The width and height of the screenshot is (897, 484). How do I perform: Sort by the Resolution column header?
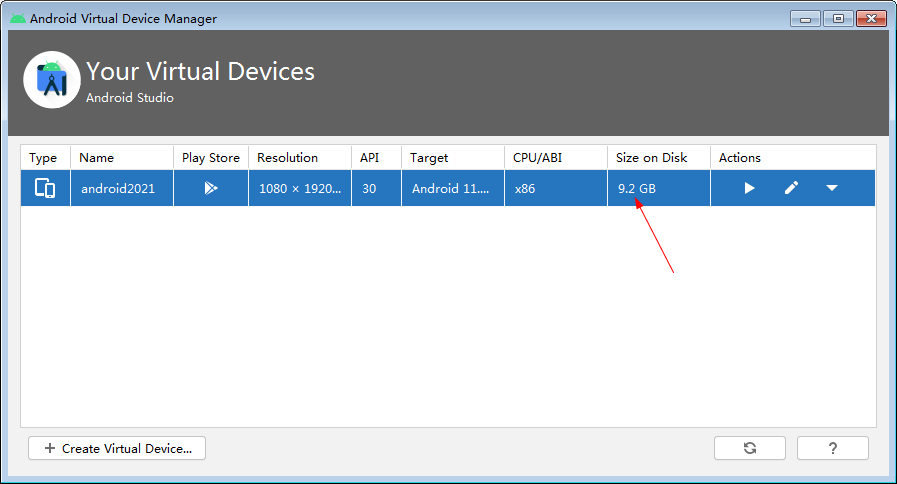tap(300, 157)
